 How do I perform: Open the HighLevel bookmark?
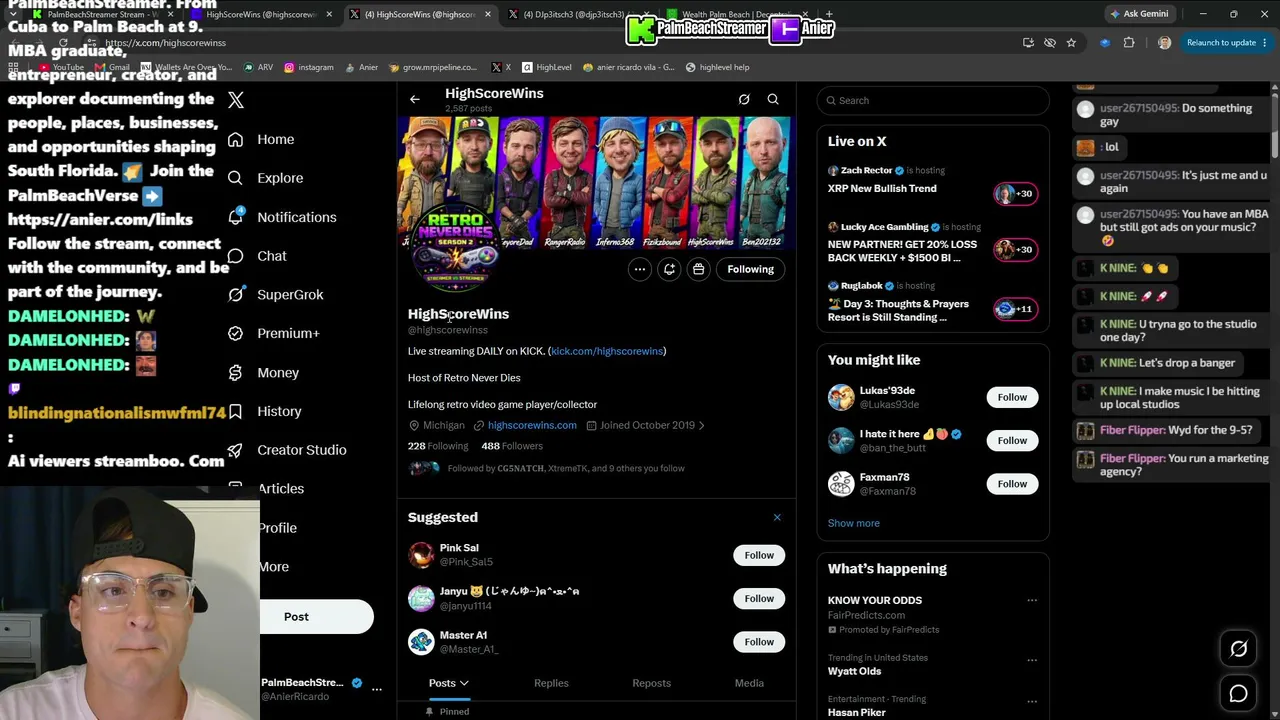(x=546, y=67)
